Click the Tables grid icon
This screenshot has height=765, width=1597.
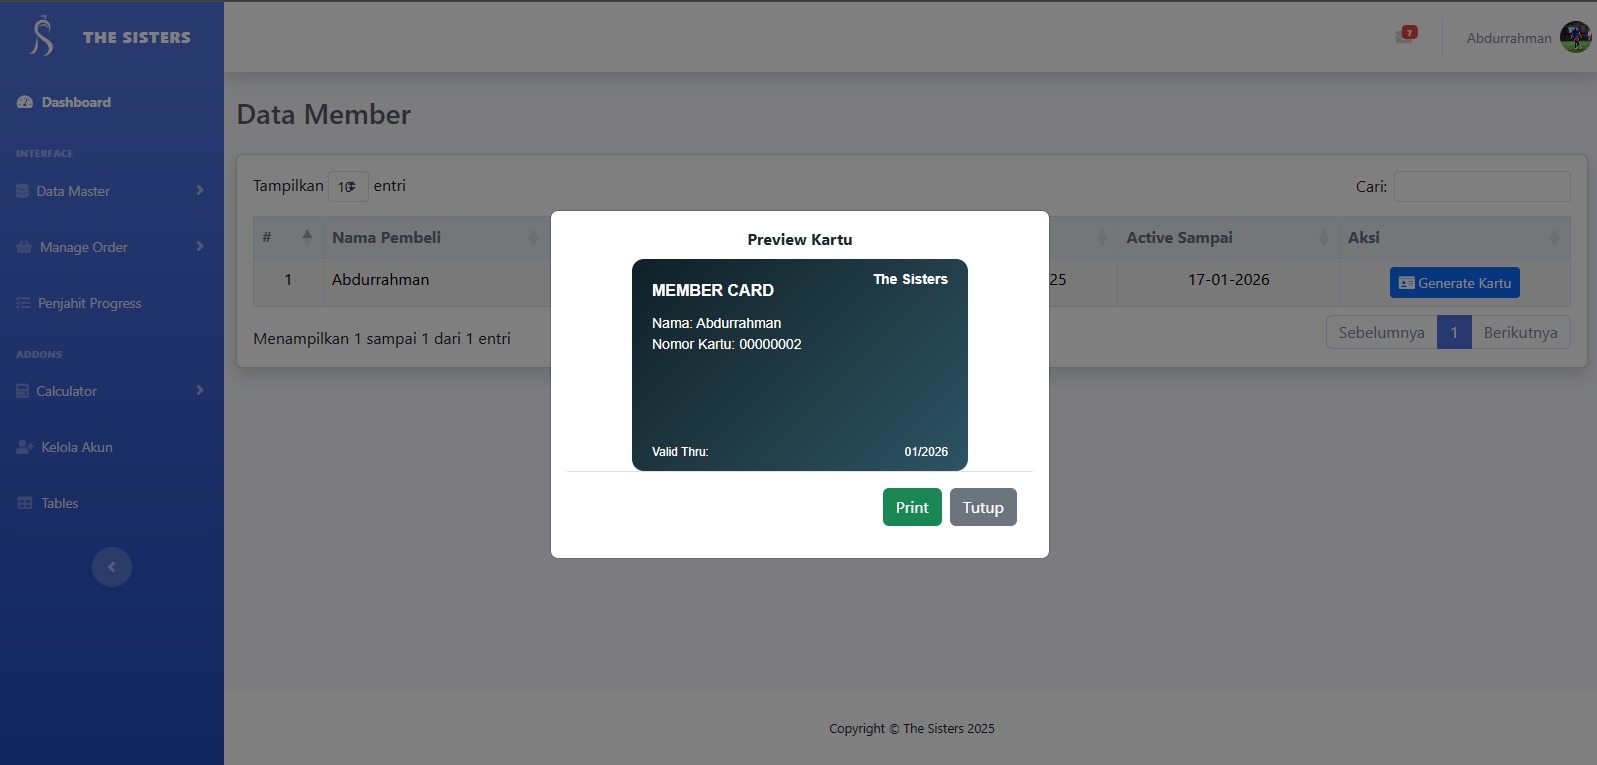pyautogui.click(x=25, y=503)
